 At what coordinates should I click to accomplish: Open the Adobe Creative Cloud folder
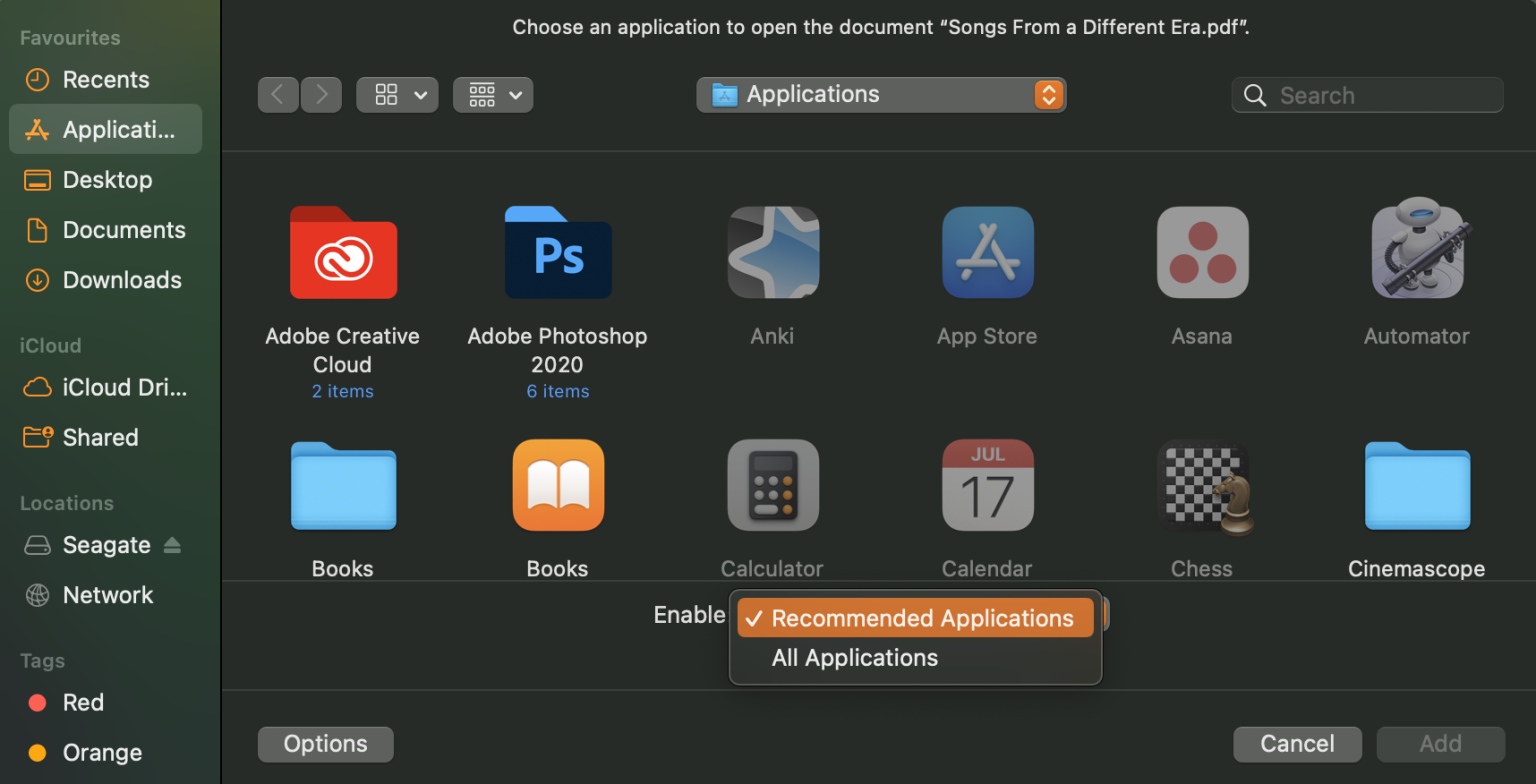pyautogui.click(x=343, y=253)
